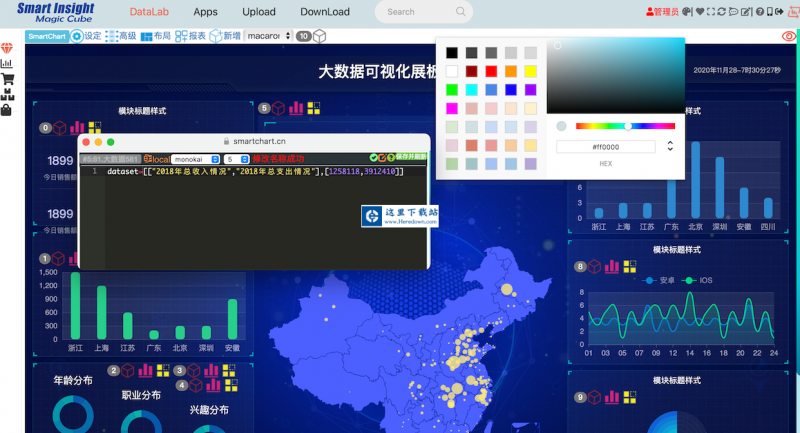Open the Apps menu
This screenshot has height=433, width=800.
click(x=205, y=12)
